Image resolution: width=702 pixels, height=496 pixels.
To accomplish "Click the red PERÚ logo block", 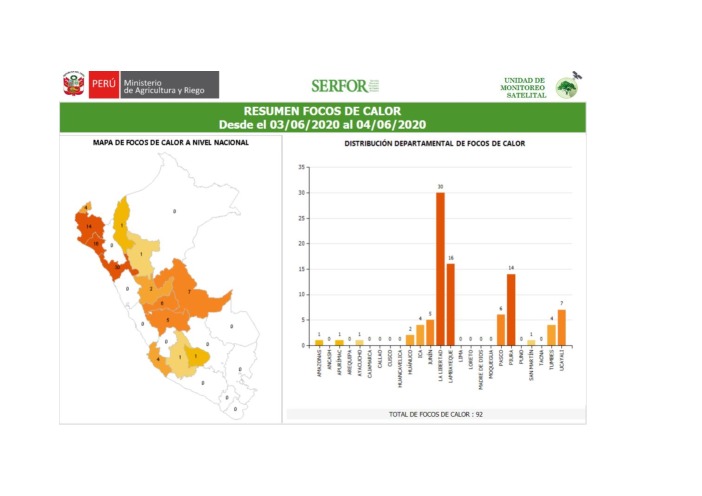I will 103,85.
